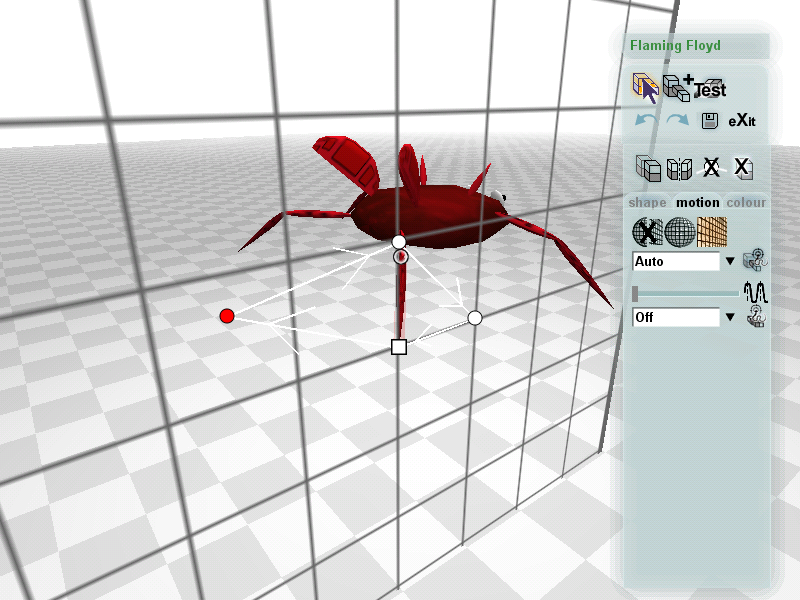800x600 pixels.
Task: Mirror the selected part
Action: coord(680,169)
